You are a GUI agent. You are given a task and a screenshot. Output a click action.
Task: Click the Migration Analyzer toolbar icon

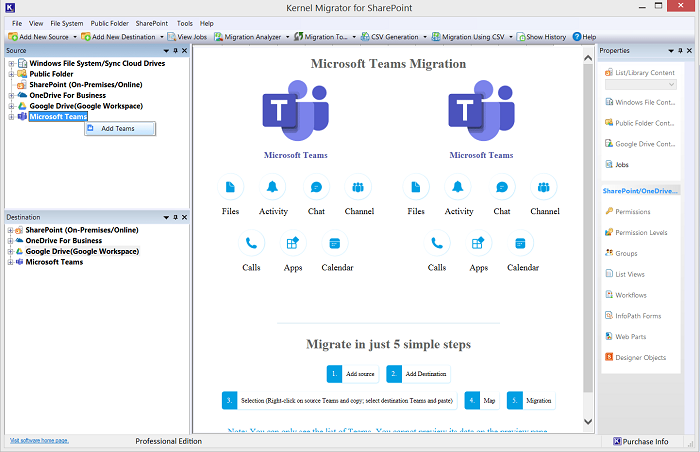(218, 37)
